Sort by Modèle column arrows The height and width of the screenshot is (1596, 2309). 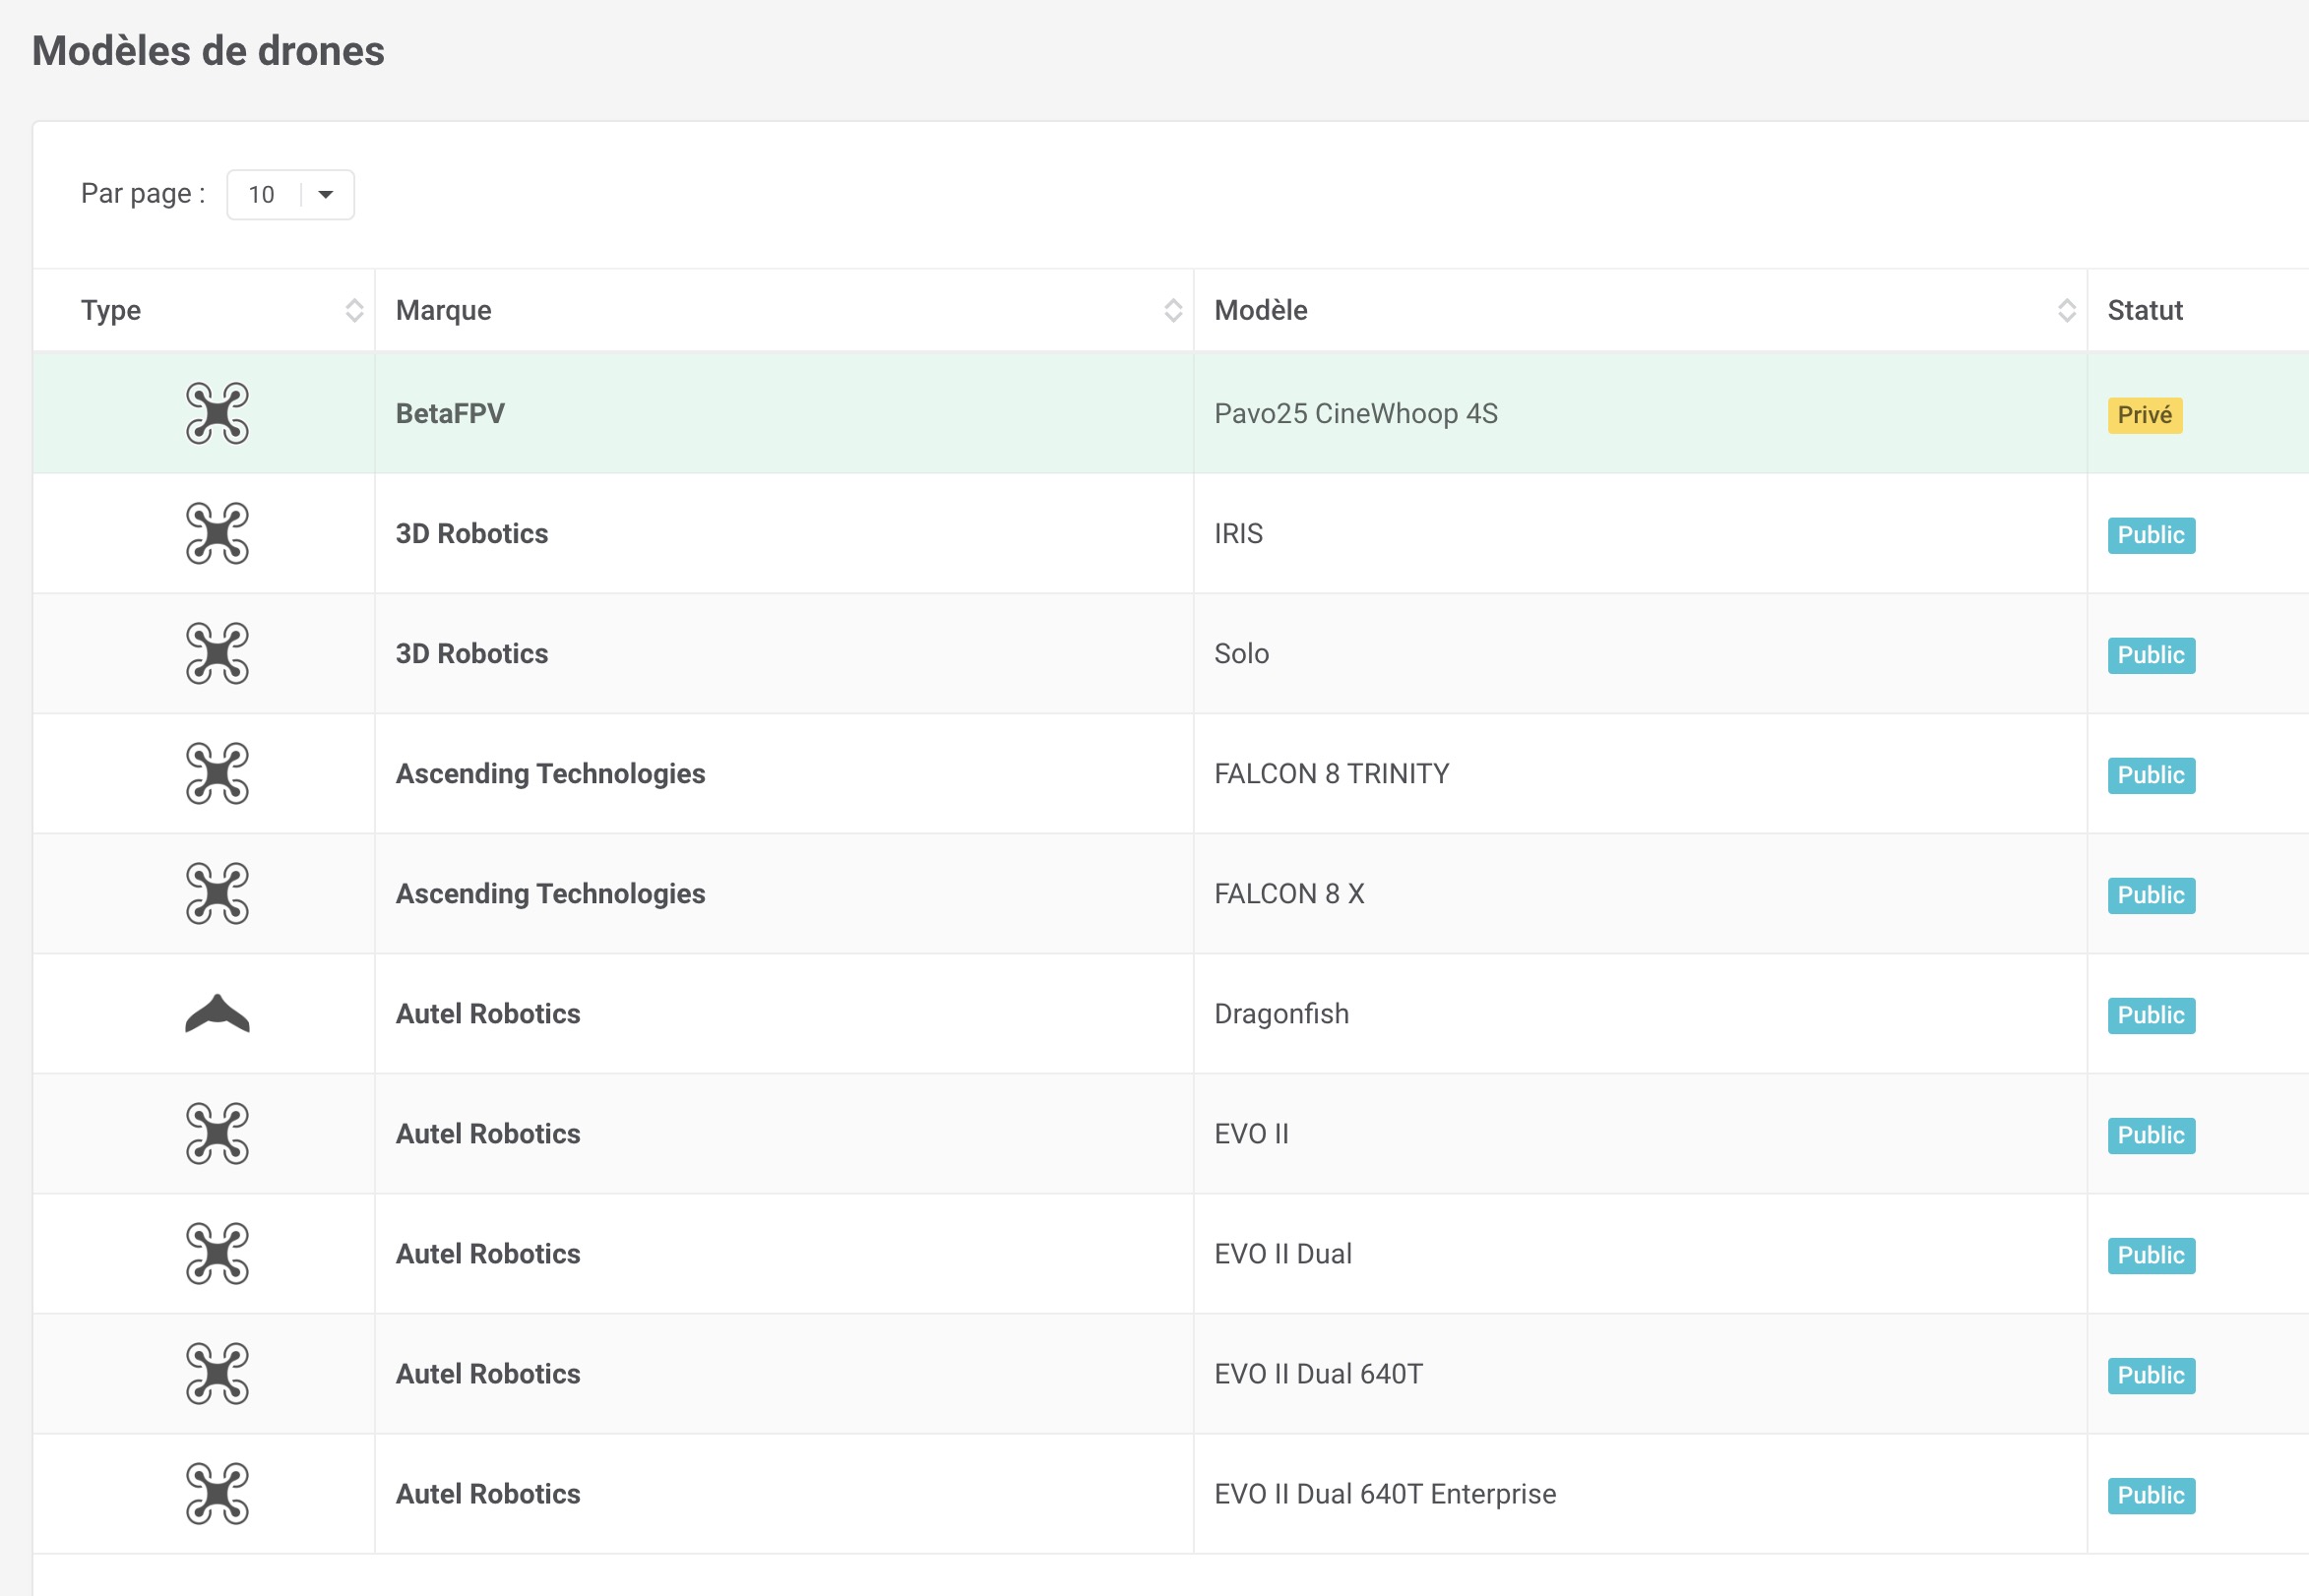[x=2066, y=310]
